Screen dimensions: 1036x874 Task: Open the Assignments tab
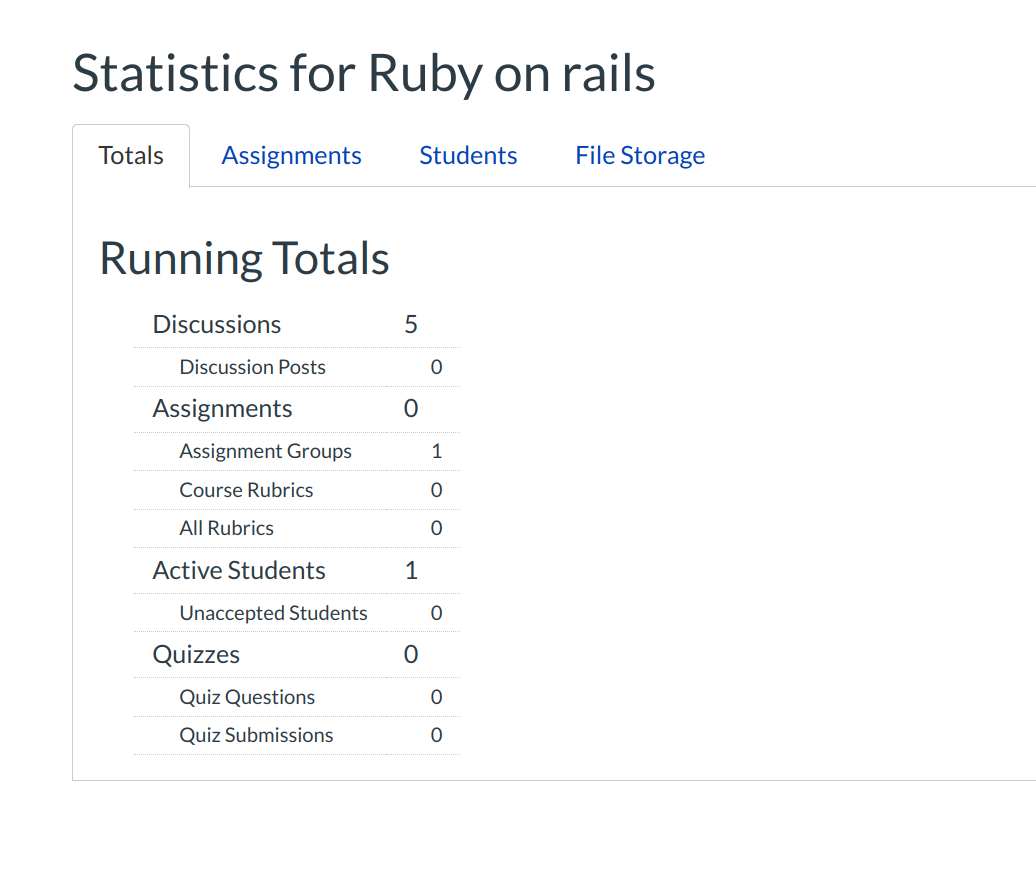tap(291, 156)
